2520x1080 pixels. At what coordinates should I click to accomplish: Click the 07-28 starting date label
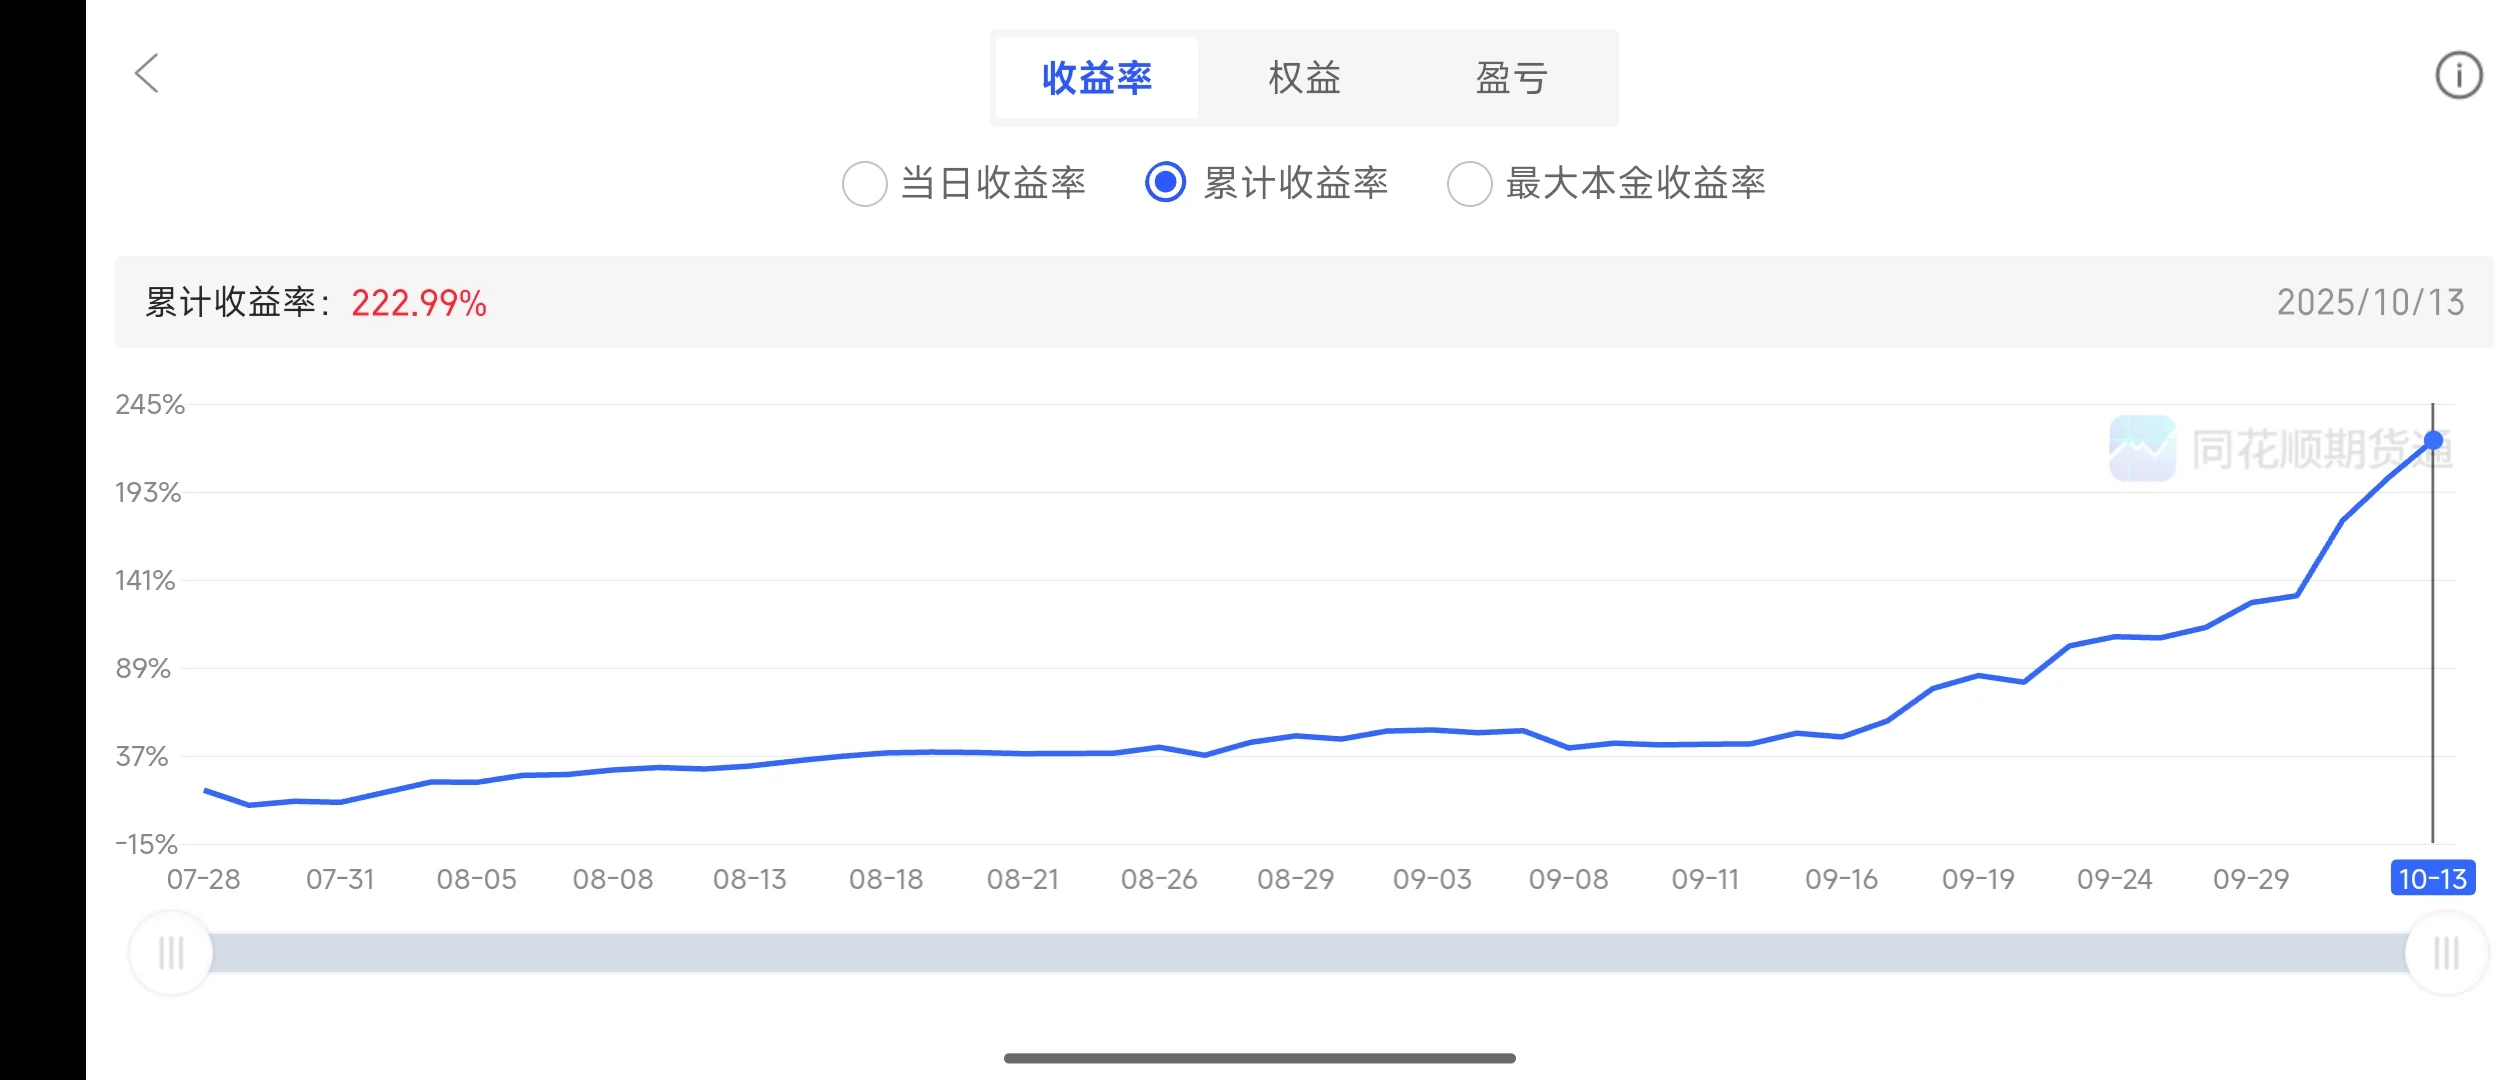point(203,880)
